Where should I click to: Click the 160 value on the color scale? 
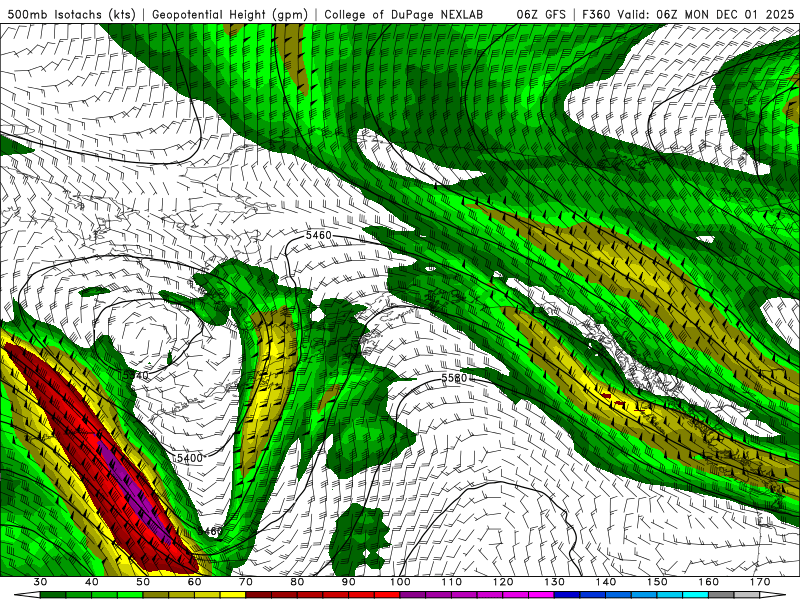coord(709,582)
